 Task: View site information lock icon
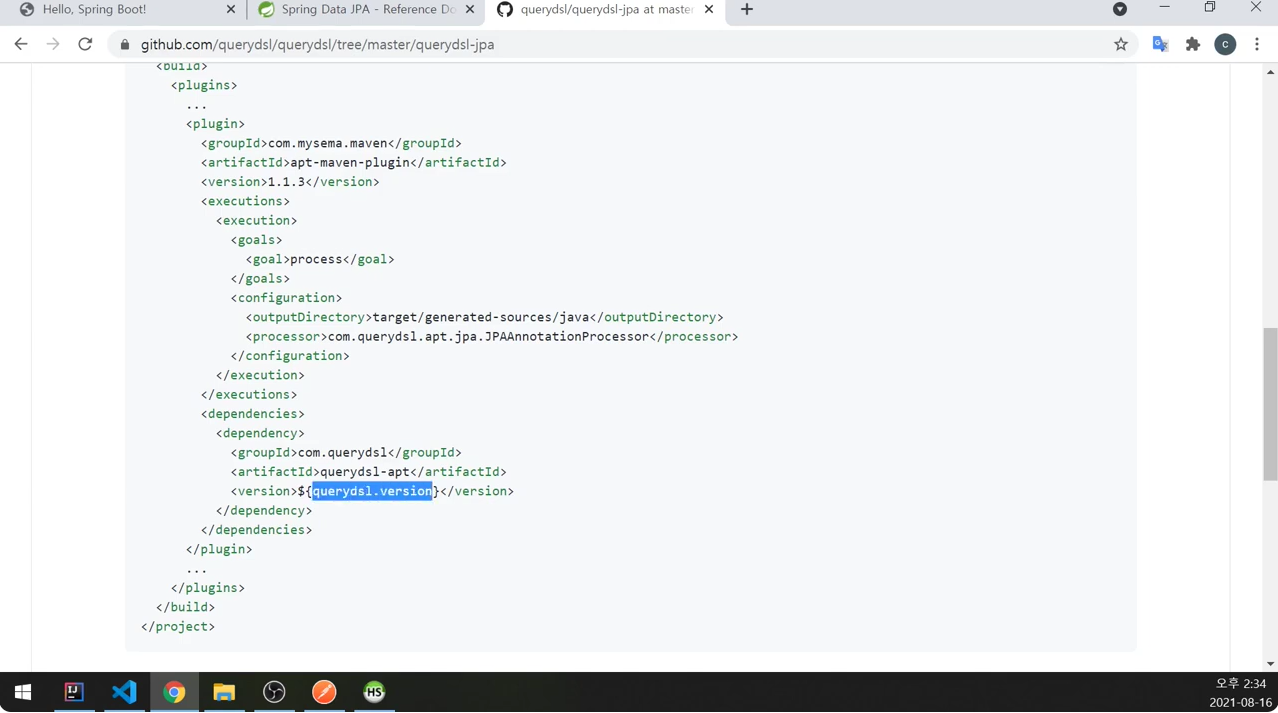(x=125, y=44)
